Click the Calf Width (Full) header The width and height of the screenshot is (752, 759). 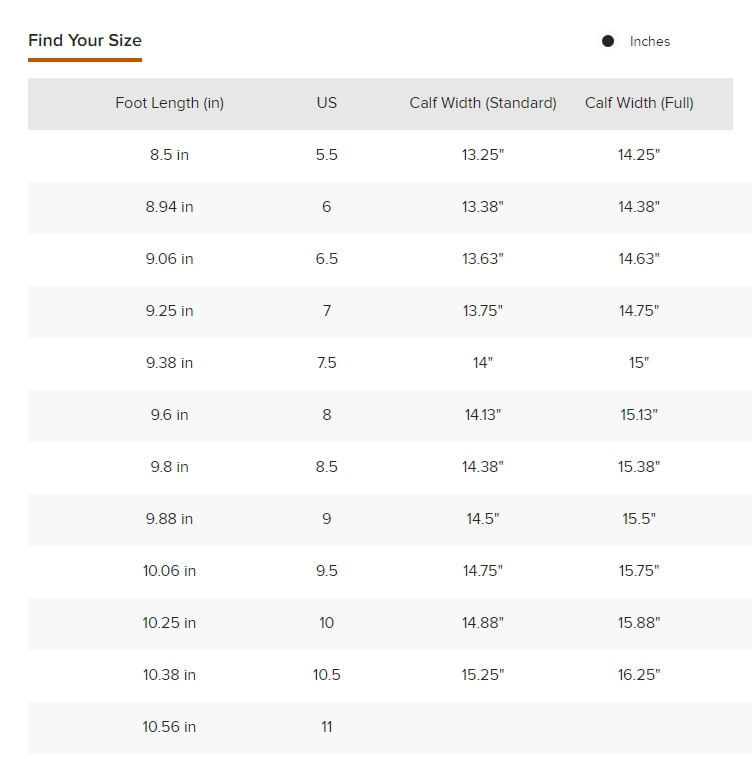click(639, 103)
